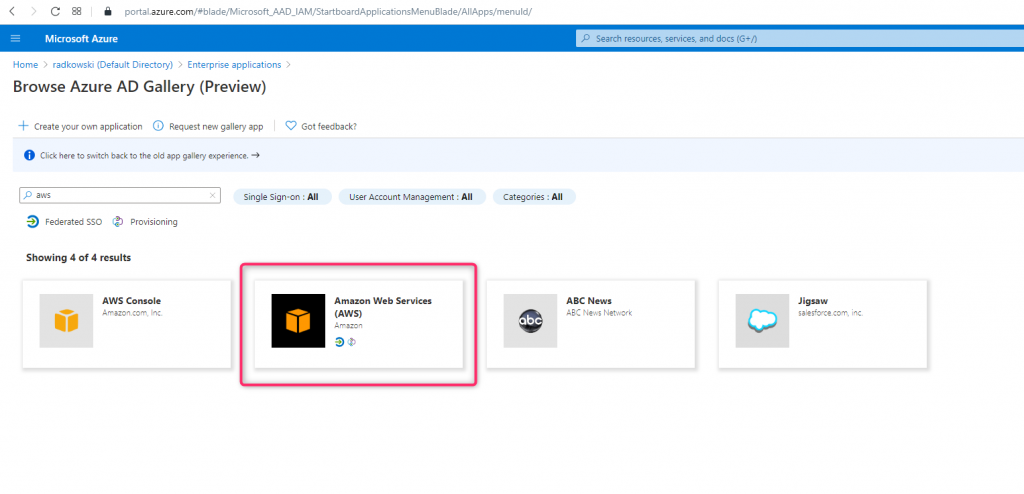Screen dimensions: 1024x494
Task: Reload the page with the browser refresh icon
Action: point(56,11)
